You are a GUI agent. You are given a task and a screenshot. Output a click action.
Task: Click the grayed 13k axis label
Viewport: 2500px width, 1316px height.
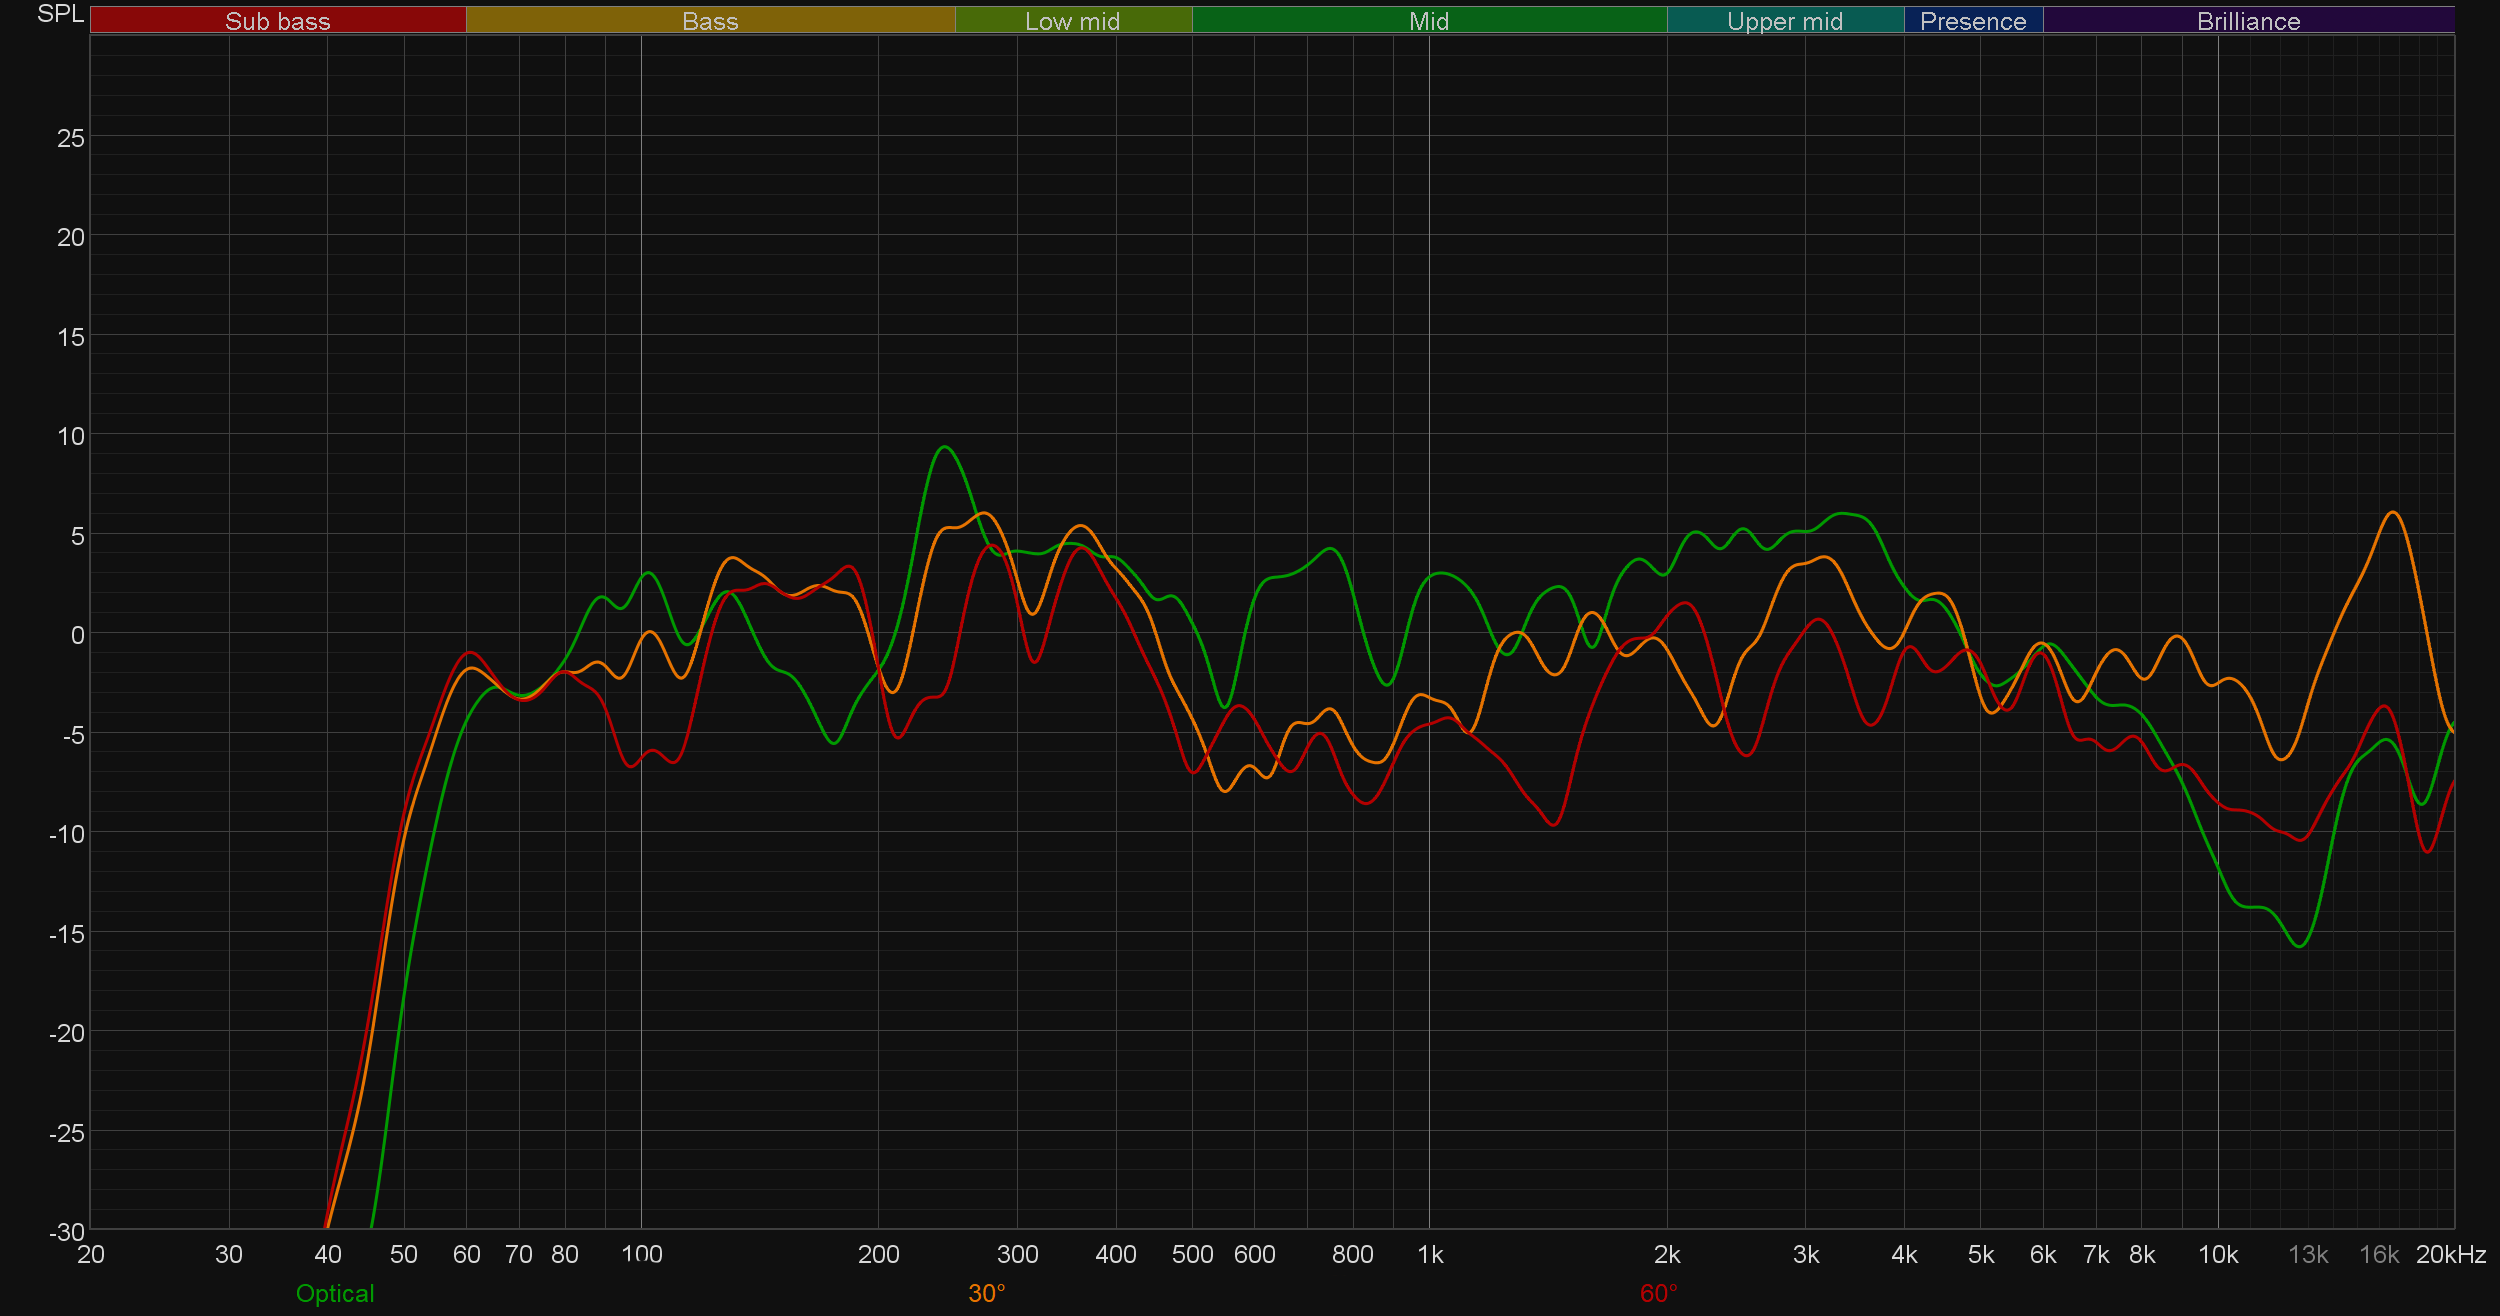tap(2308, 1254)
